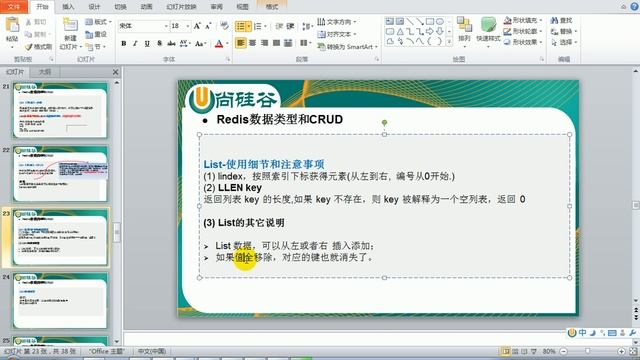Click the Select (选择) button

point(564,42)
